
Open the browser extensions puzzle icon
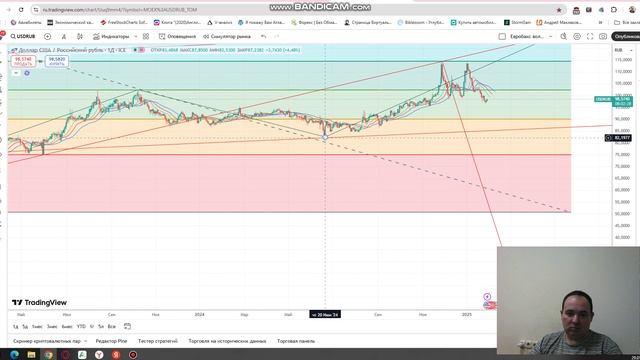tap(613, 10)
